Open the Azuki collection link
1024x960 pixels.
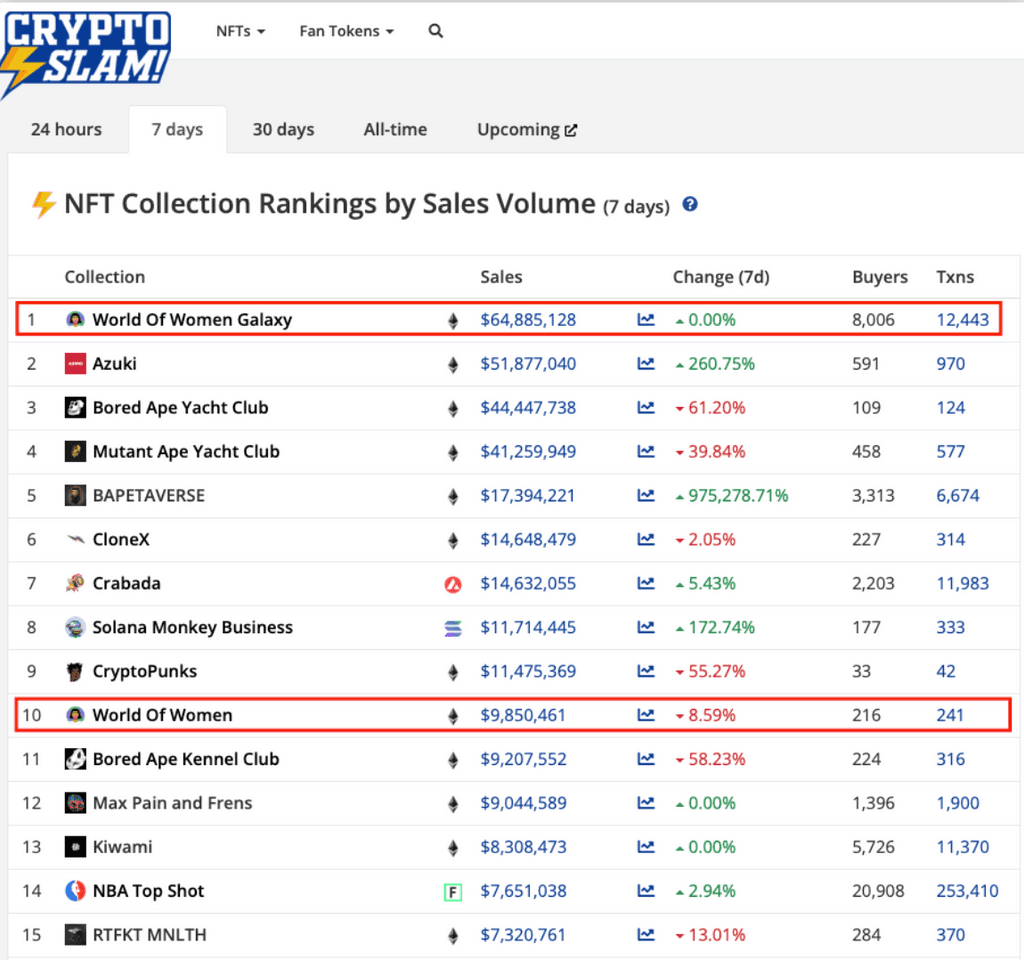tap(114, 364)
